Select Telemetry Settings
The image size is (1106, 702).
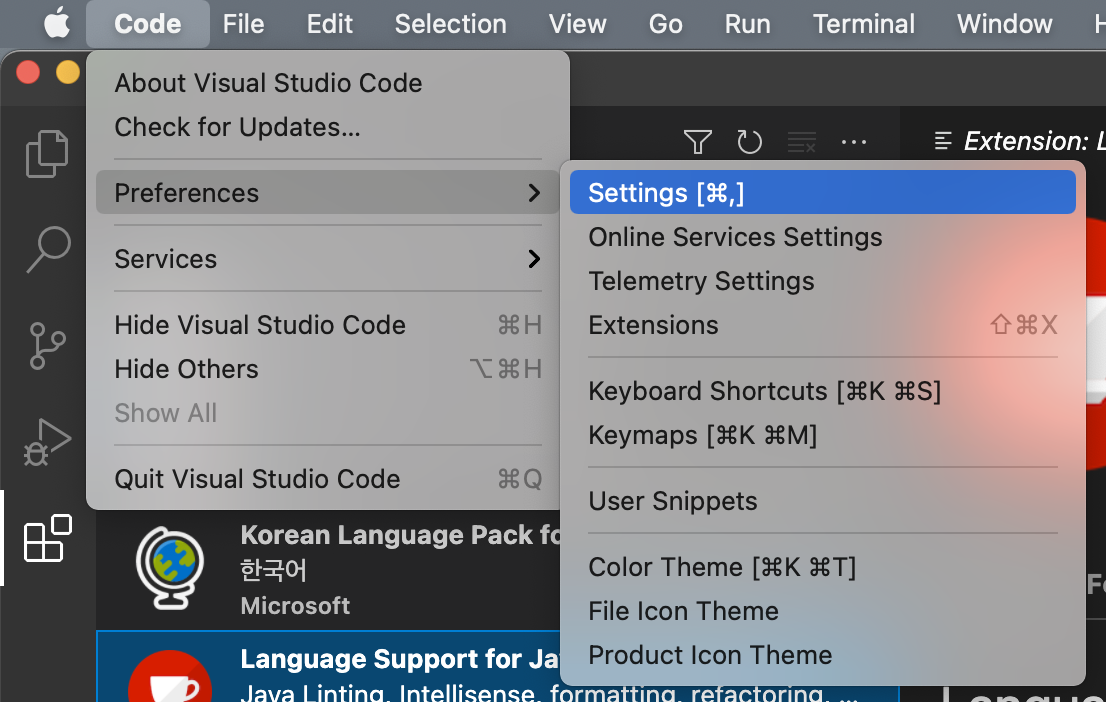pos(822,281)
